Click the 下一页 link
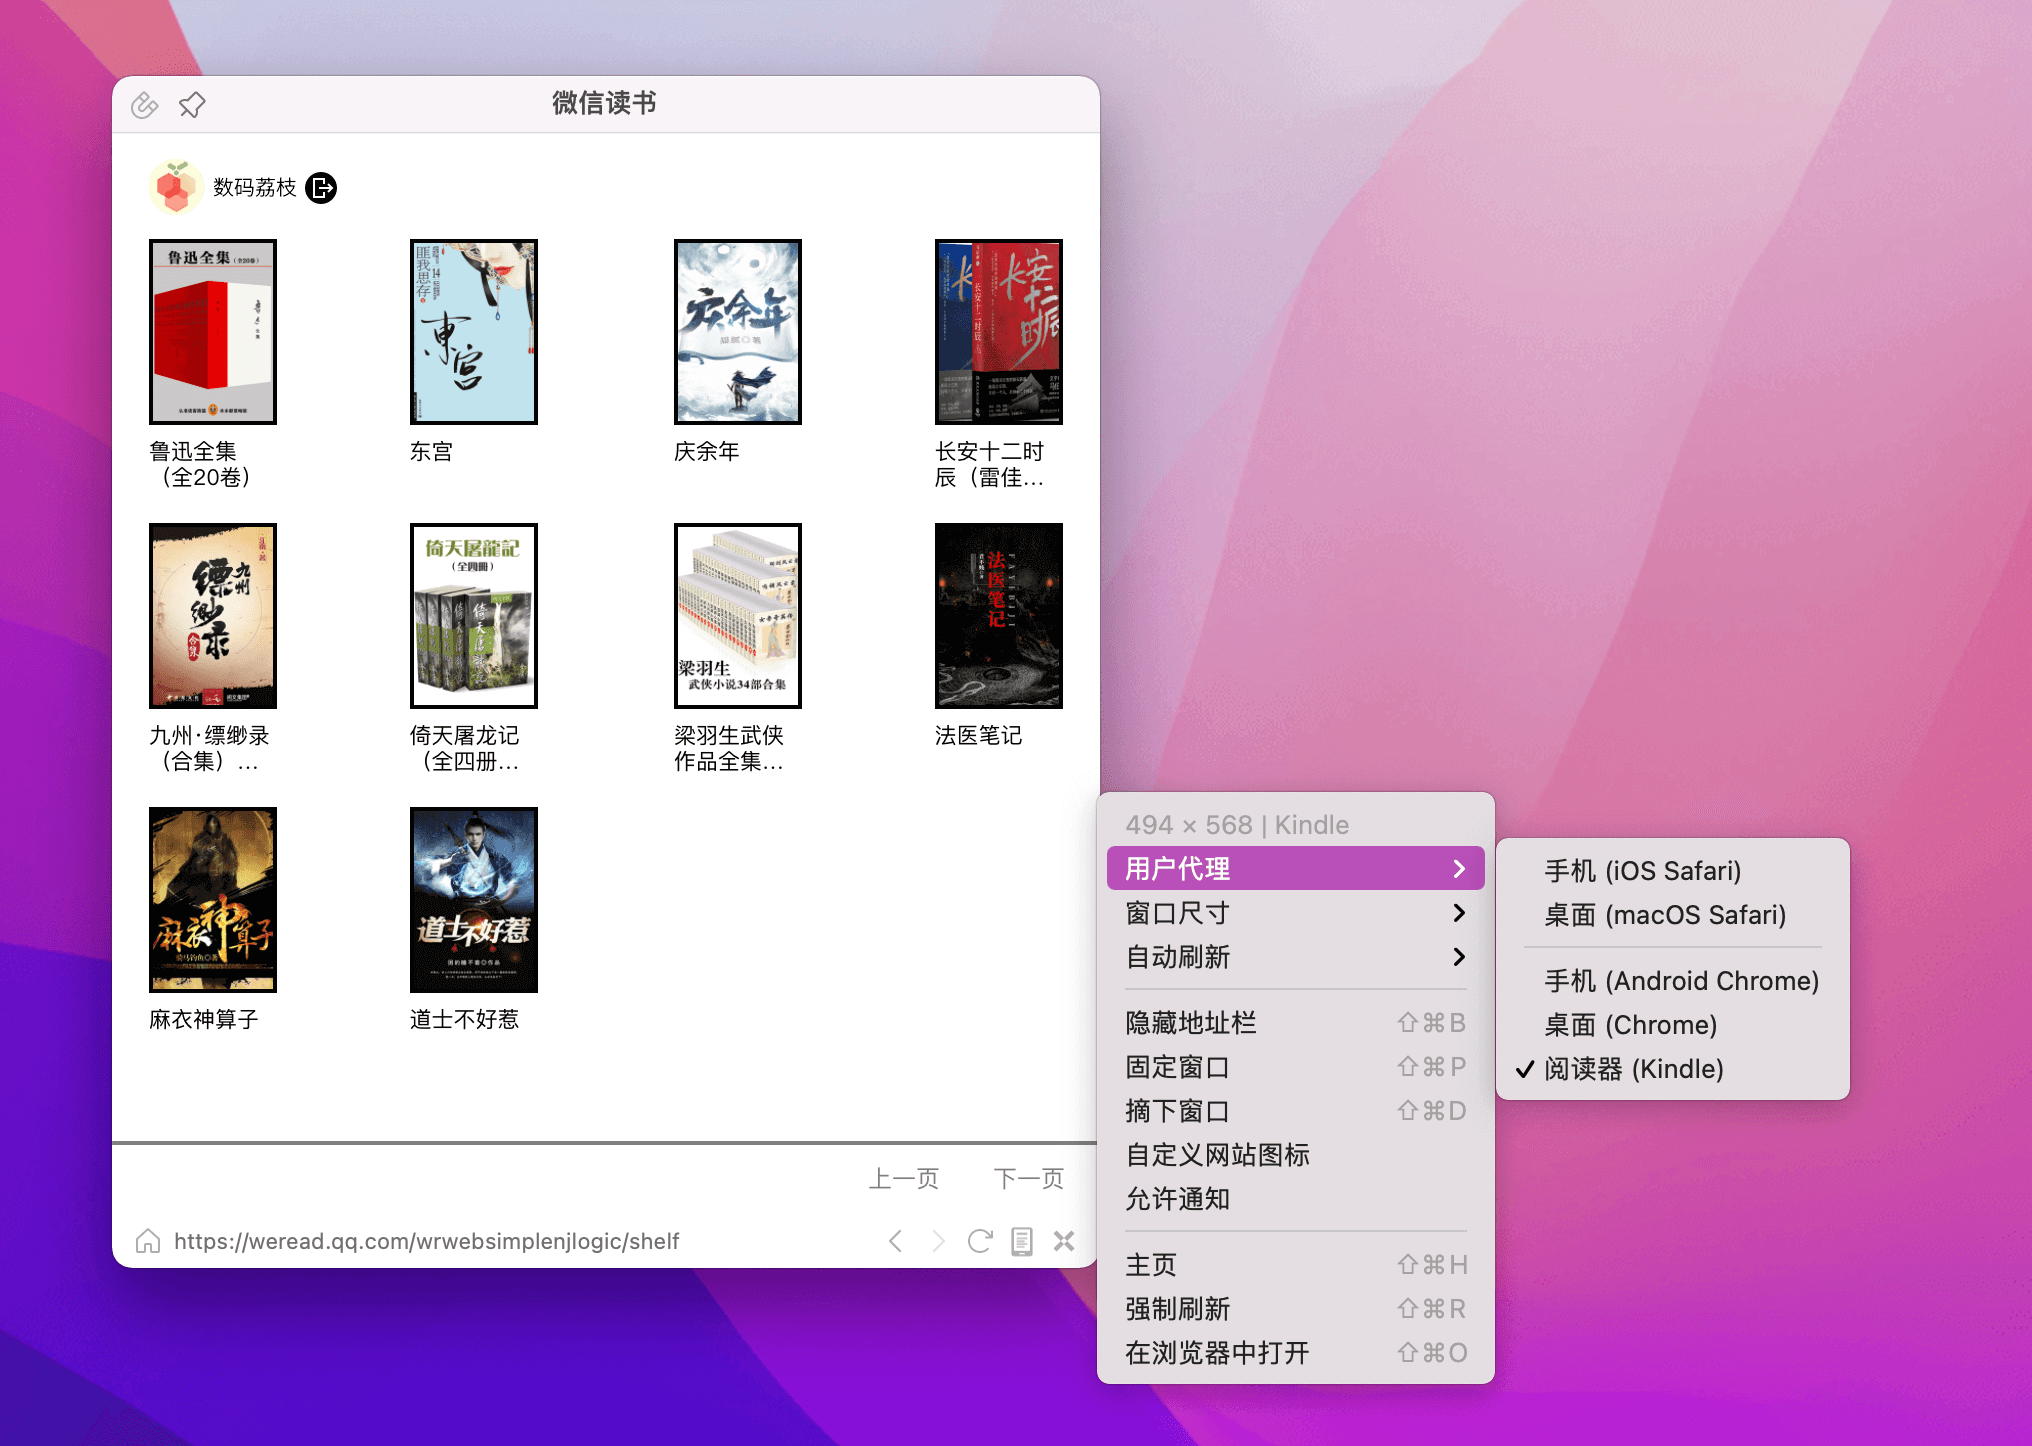 (x=1028, y=1178)
